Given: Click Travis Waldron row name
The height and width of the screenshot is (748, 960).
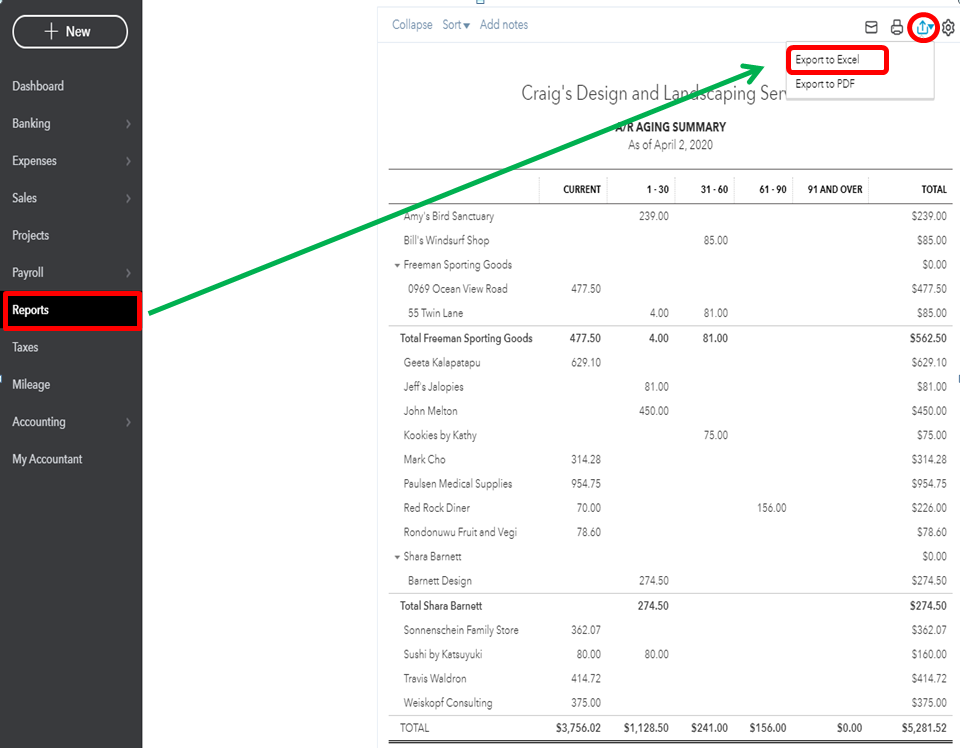Looking at the screenshot, I should pos(435,679).
